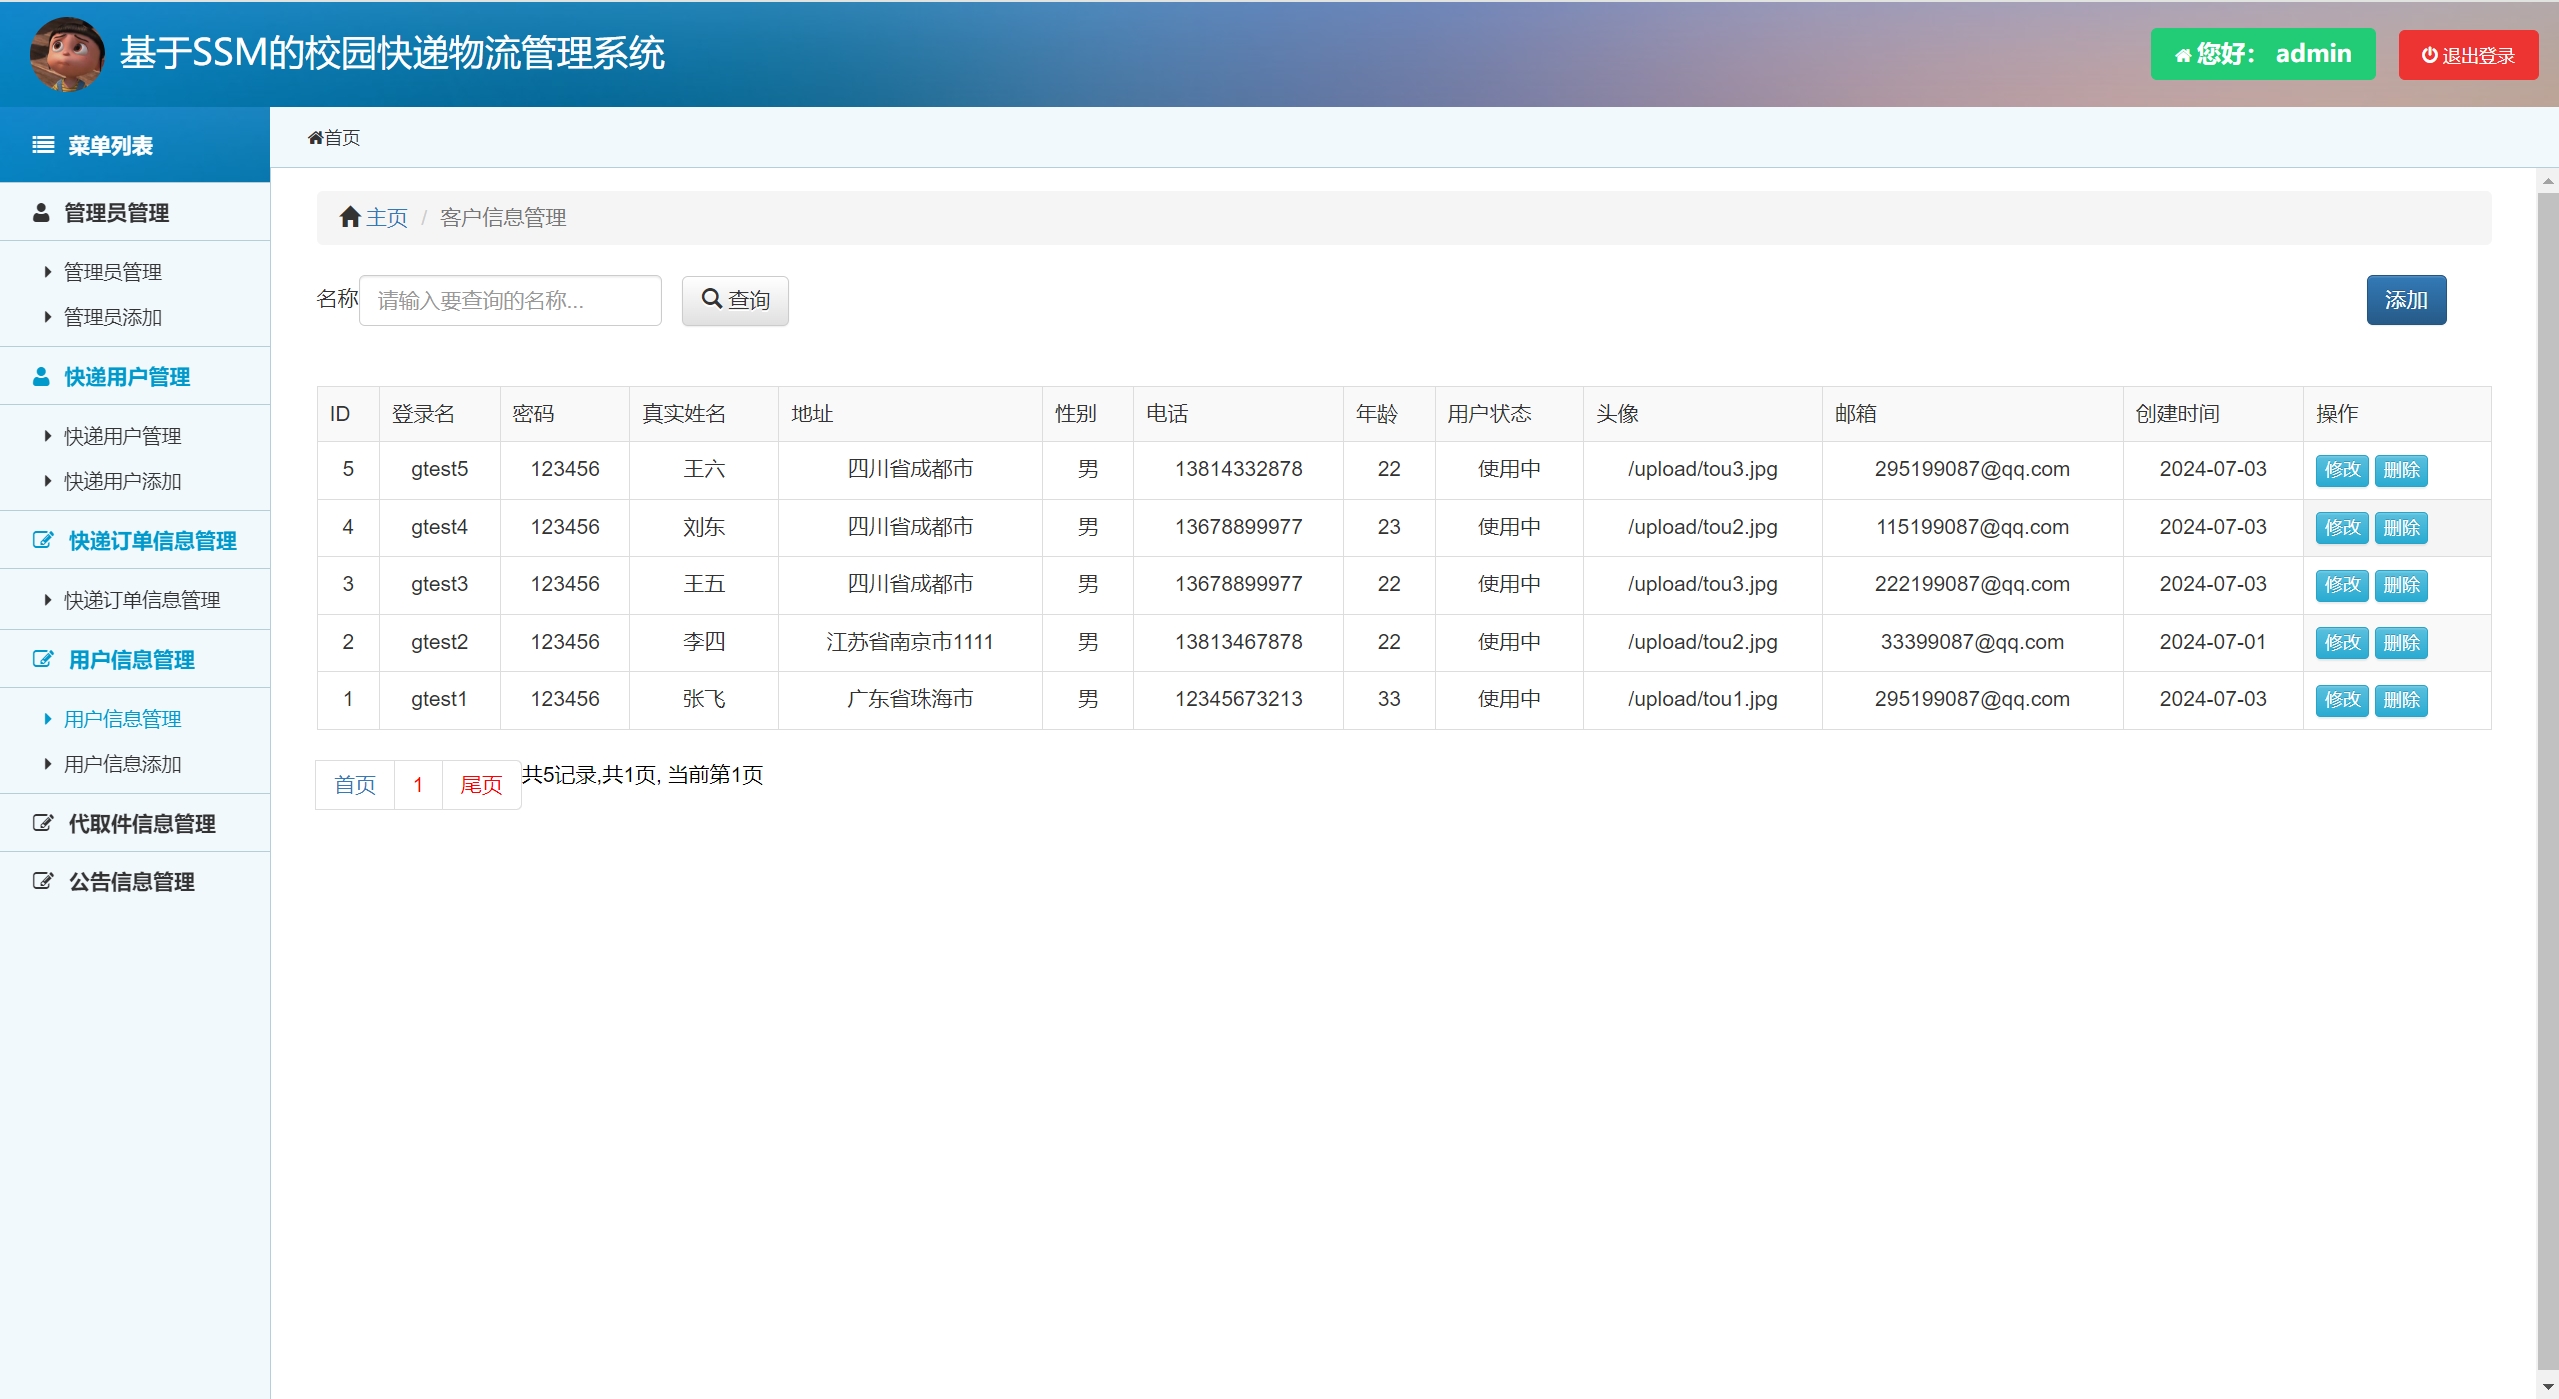
Task: Click 修改 for user gtest5
Action: tap(2341, 470)
